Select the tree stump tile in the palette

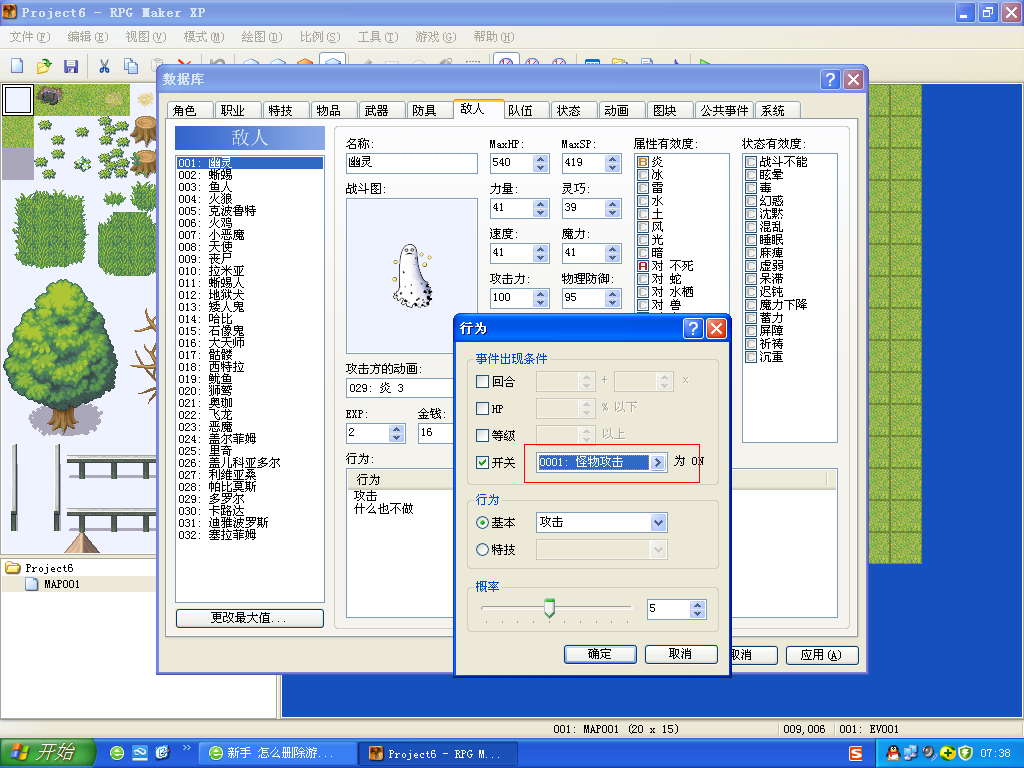145,131
